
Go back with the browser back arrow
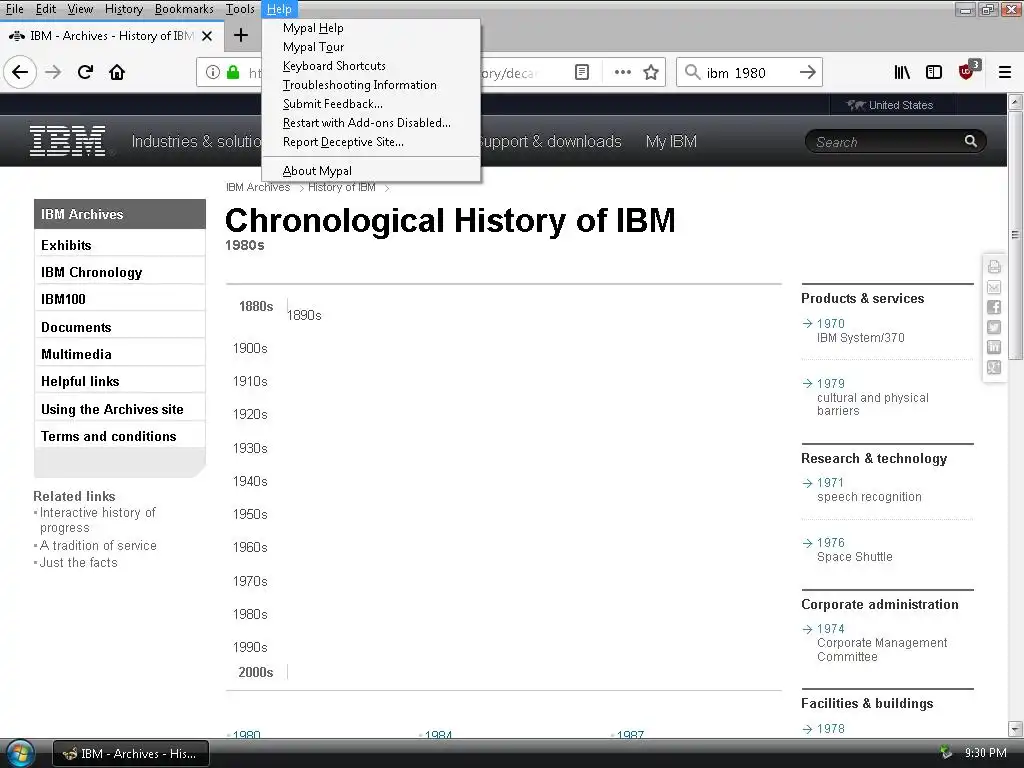coord(20,72)
